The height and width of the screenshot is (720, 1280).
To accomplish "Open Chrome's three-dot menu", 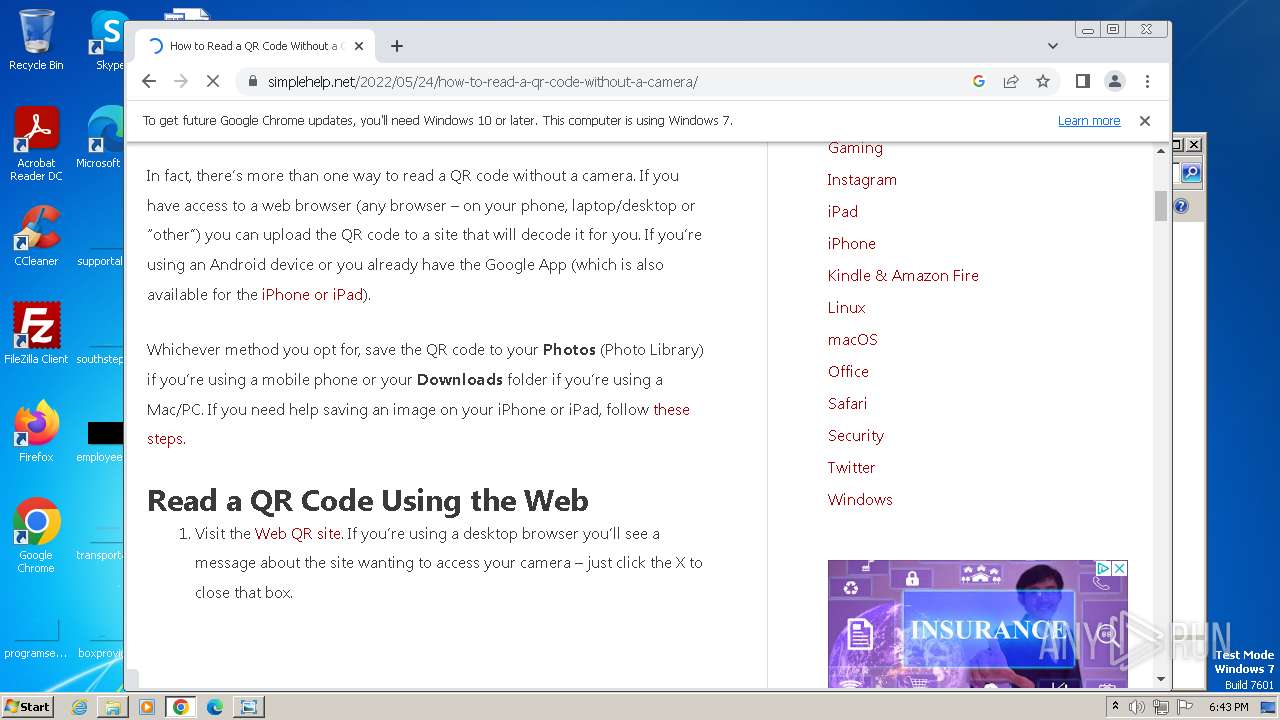I will 1147,82.
